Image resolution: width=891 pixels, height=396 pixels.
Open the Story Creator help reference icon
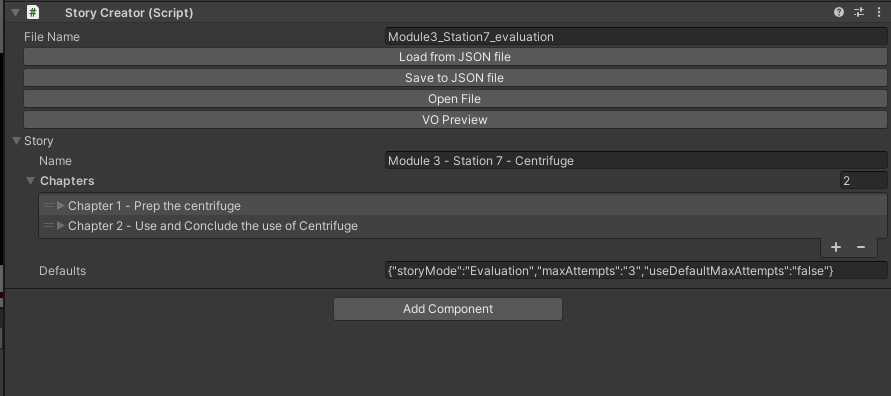click(839, 12)
